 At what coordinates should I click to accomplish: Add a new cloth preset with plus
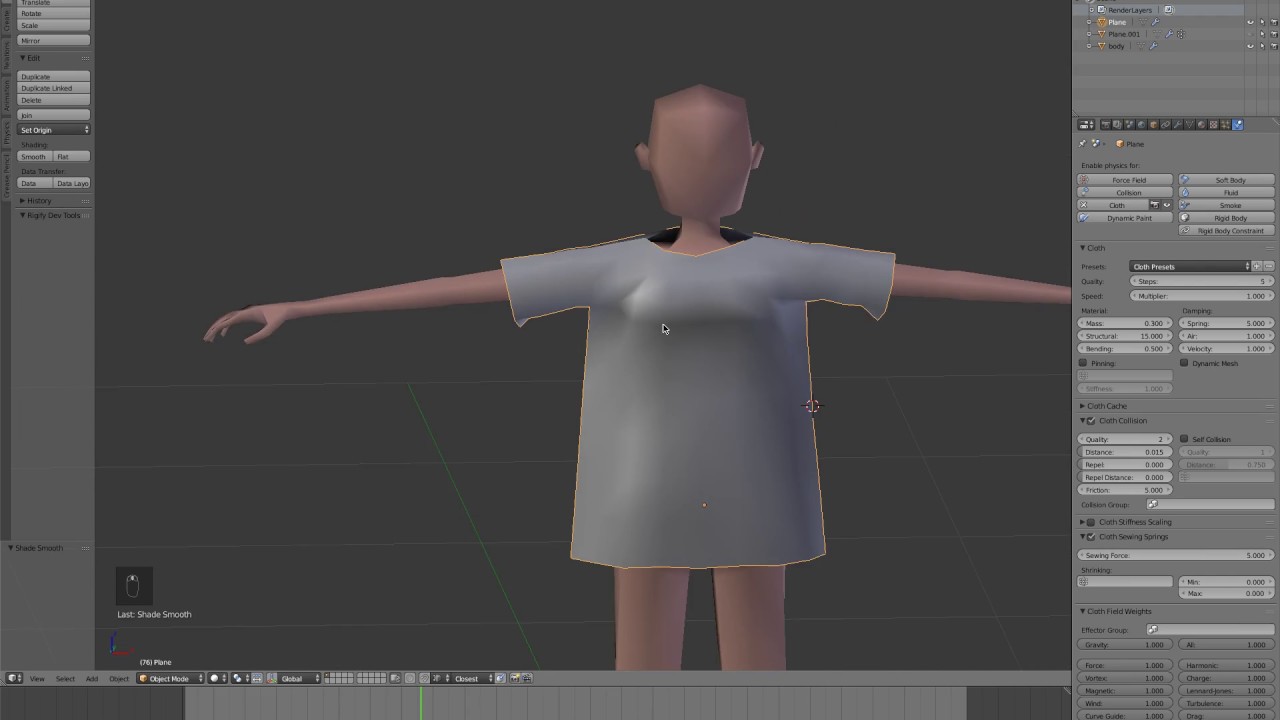pos(1258,267)
